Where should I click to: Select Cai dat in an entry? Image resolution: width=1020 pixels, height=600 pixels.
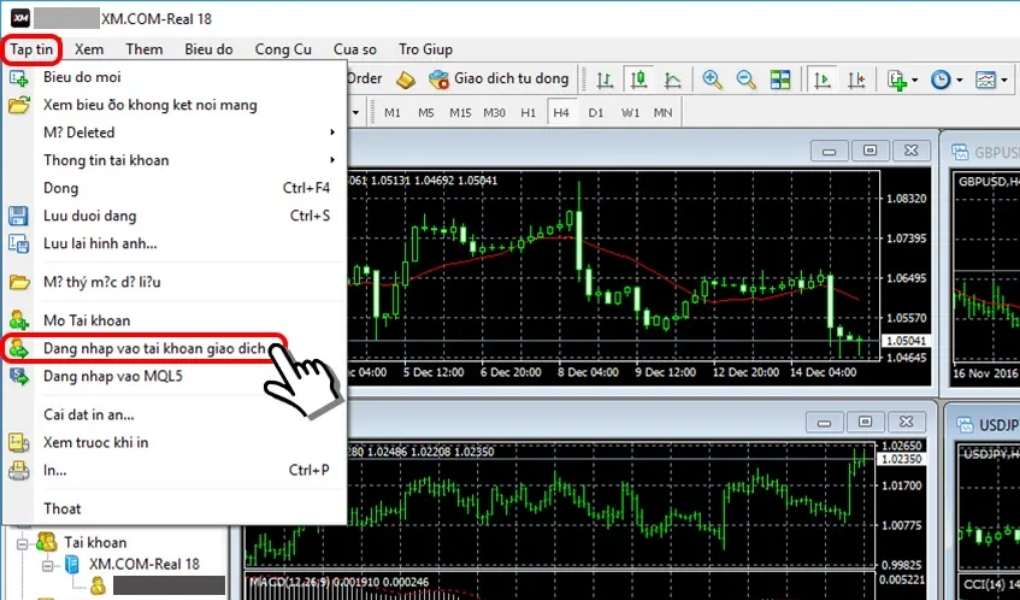[x=174, y=415]
